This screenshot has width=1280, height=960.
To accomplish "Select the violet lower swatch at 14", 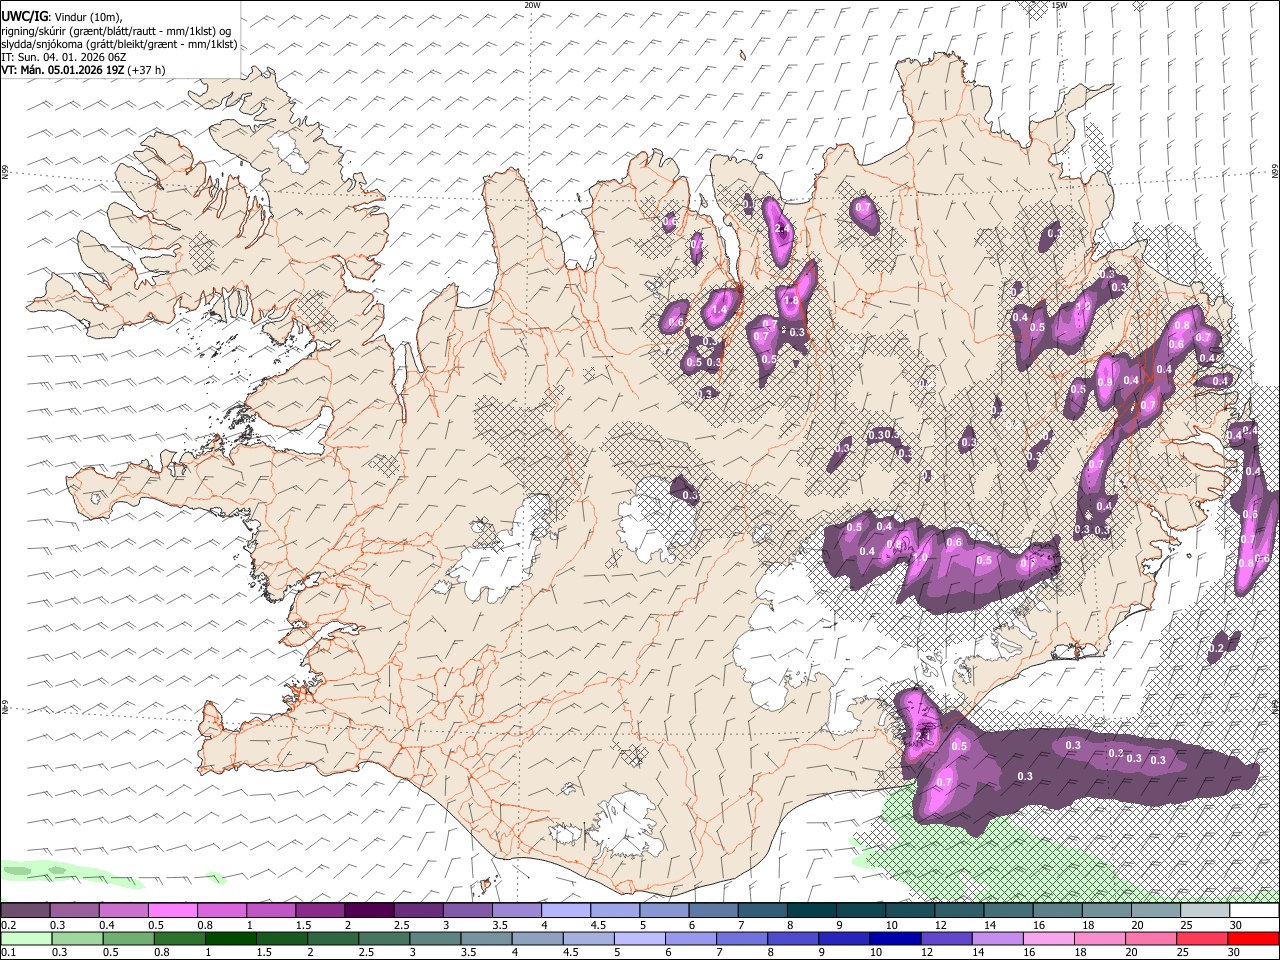I will click(x=997, y=938).
